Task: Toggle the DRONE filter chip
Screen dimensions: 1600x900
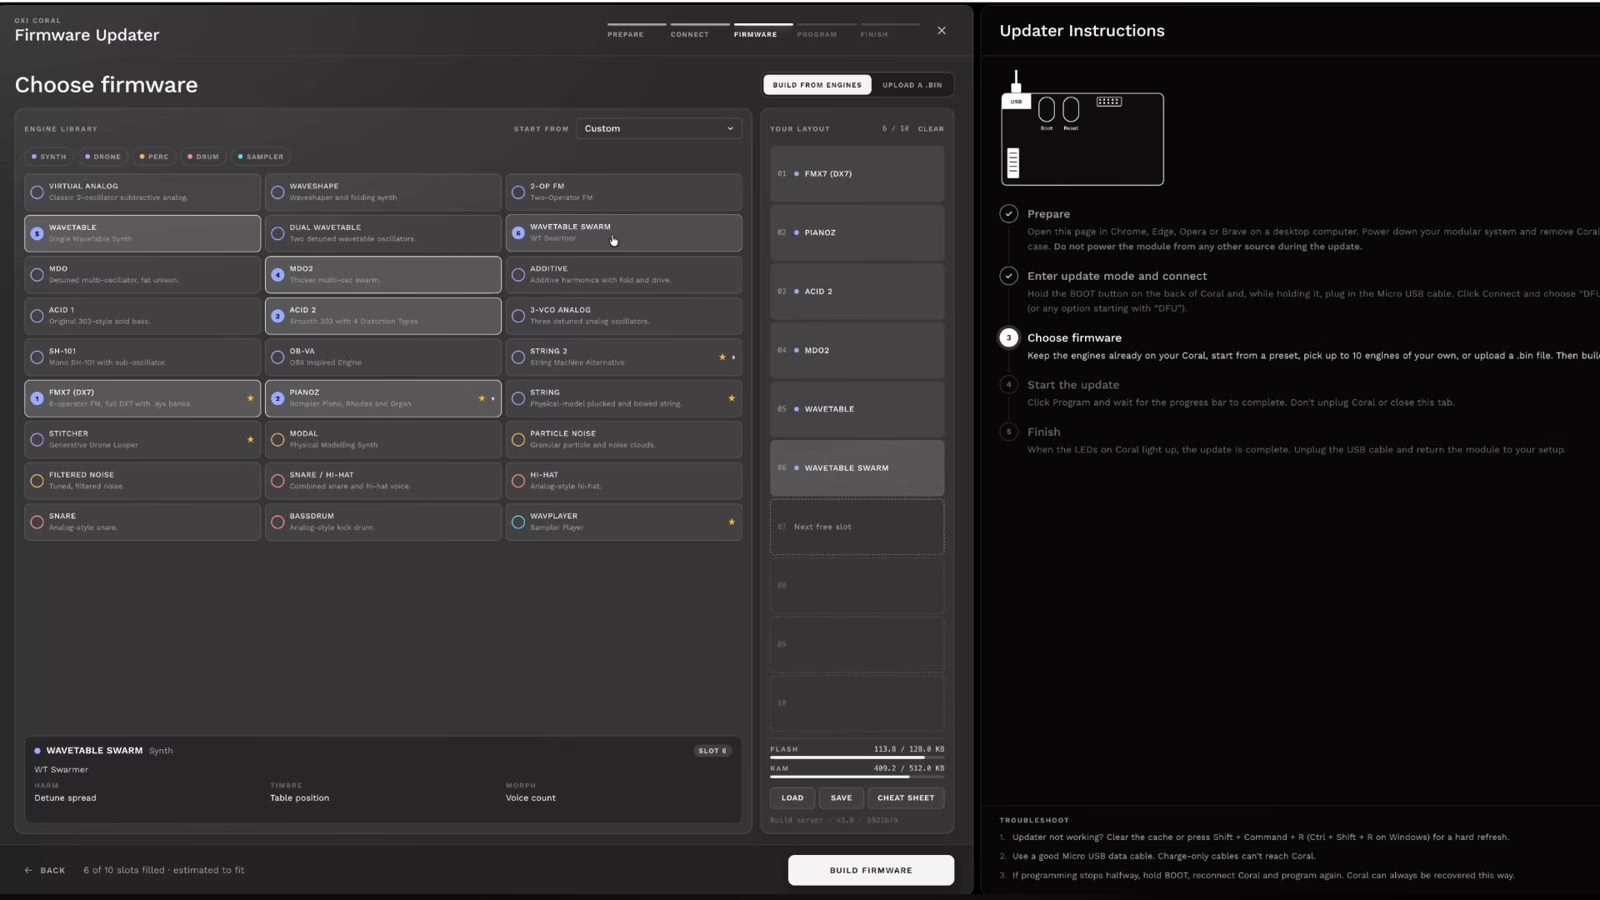Action: coord(103,157)
